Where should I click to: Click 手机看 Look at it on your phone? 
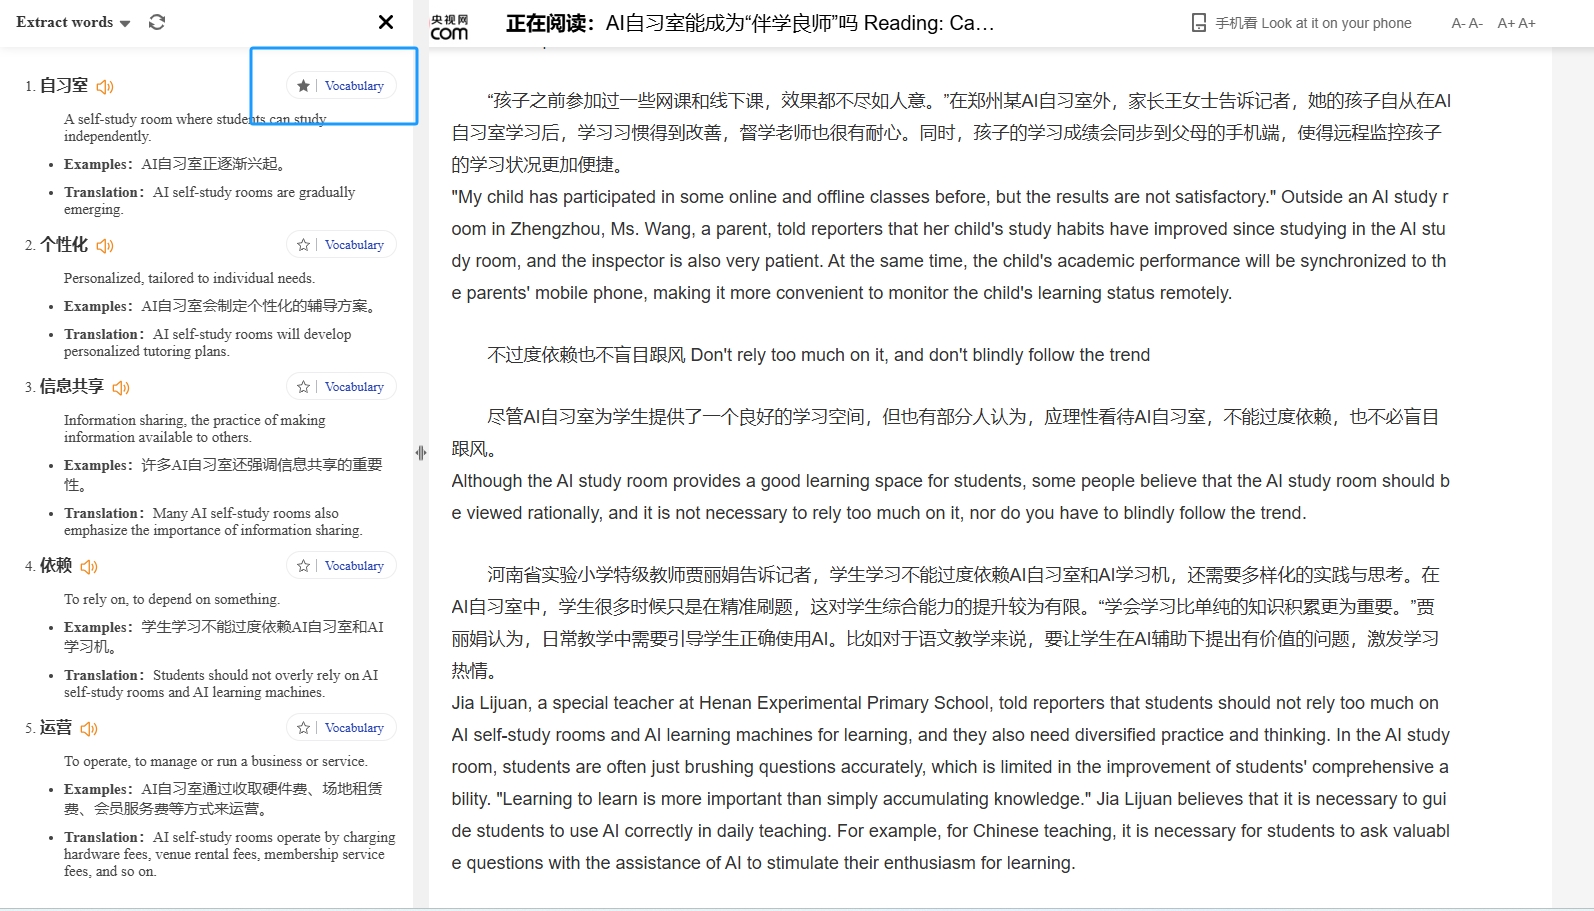(1313, 23)
